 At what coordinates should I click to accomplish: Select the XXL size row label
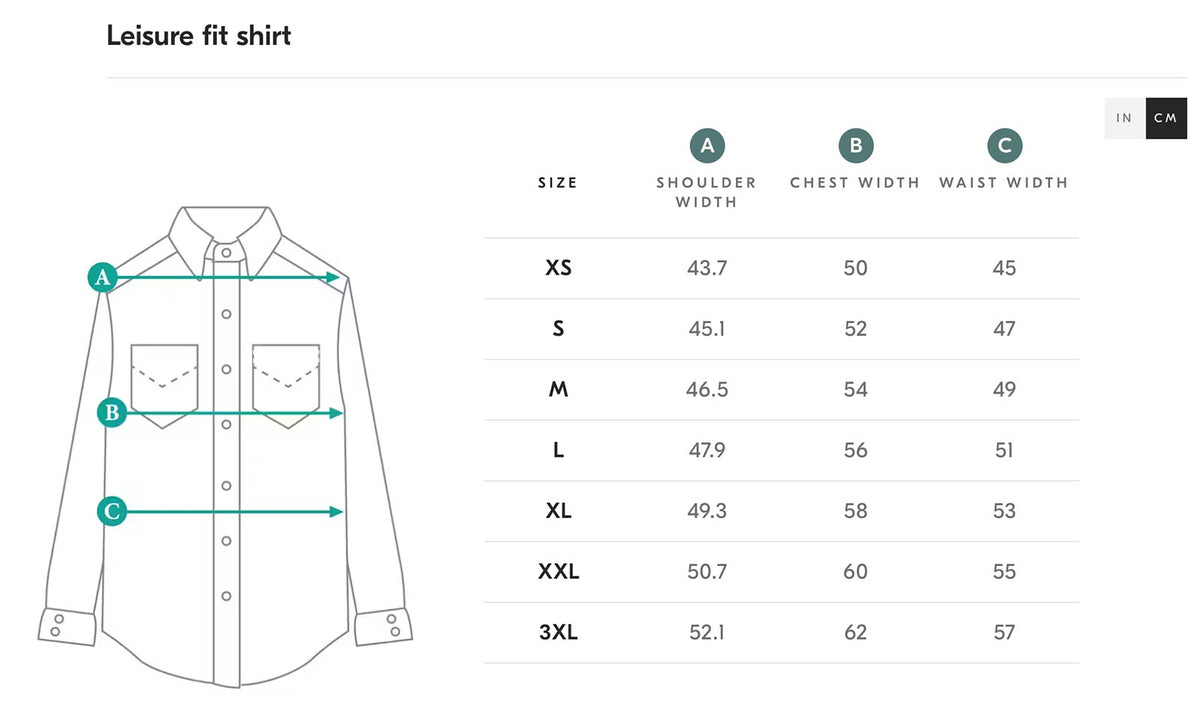pos(558,572)
